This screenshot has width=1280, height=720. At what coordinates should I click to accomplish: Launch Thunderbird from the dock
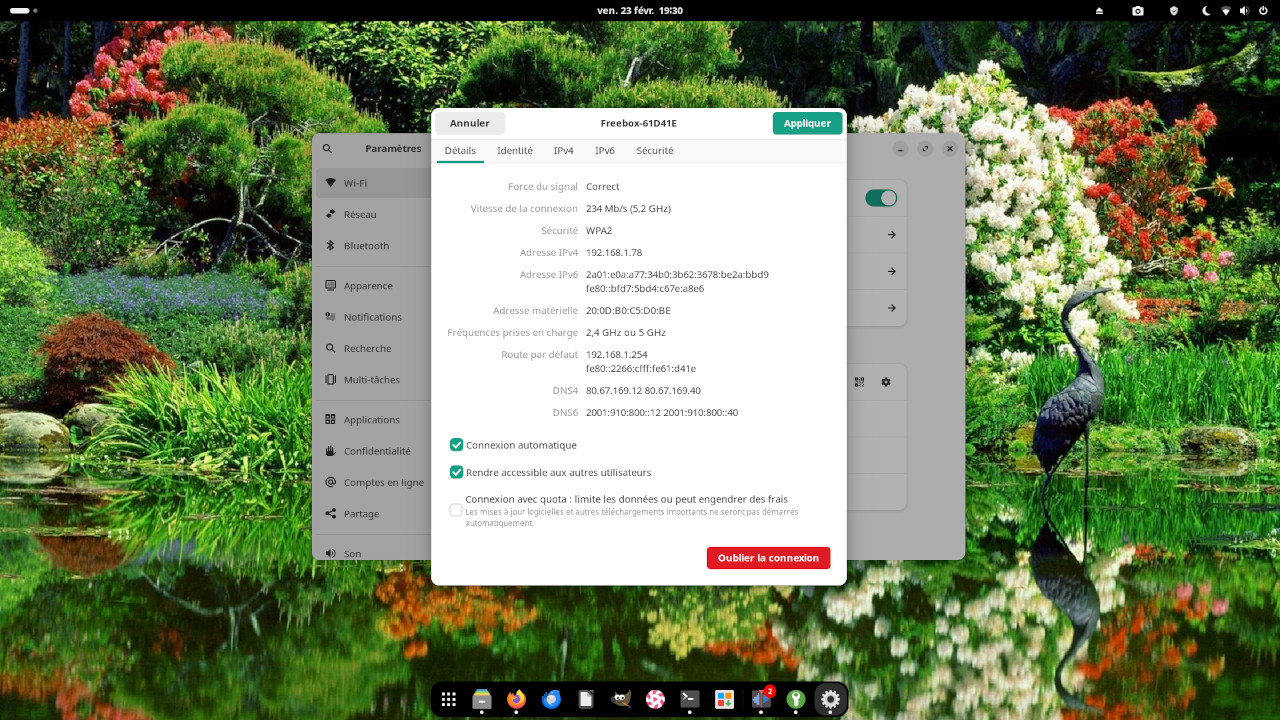tap(552, 700)
